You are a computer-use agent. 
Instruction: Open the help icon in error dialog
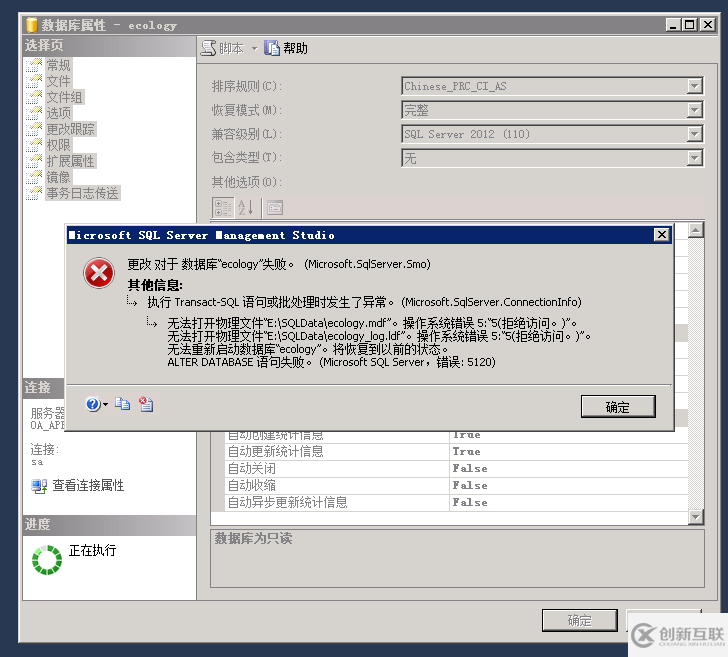[x=93, y=404]
